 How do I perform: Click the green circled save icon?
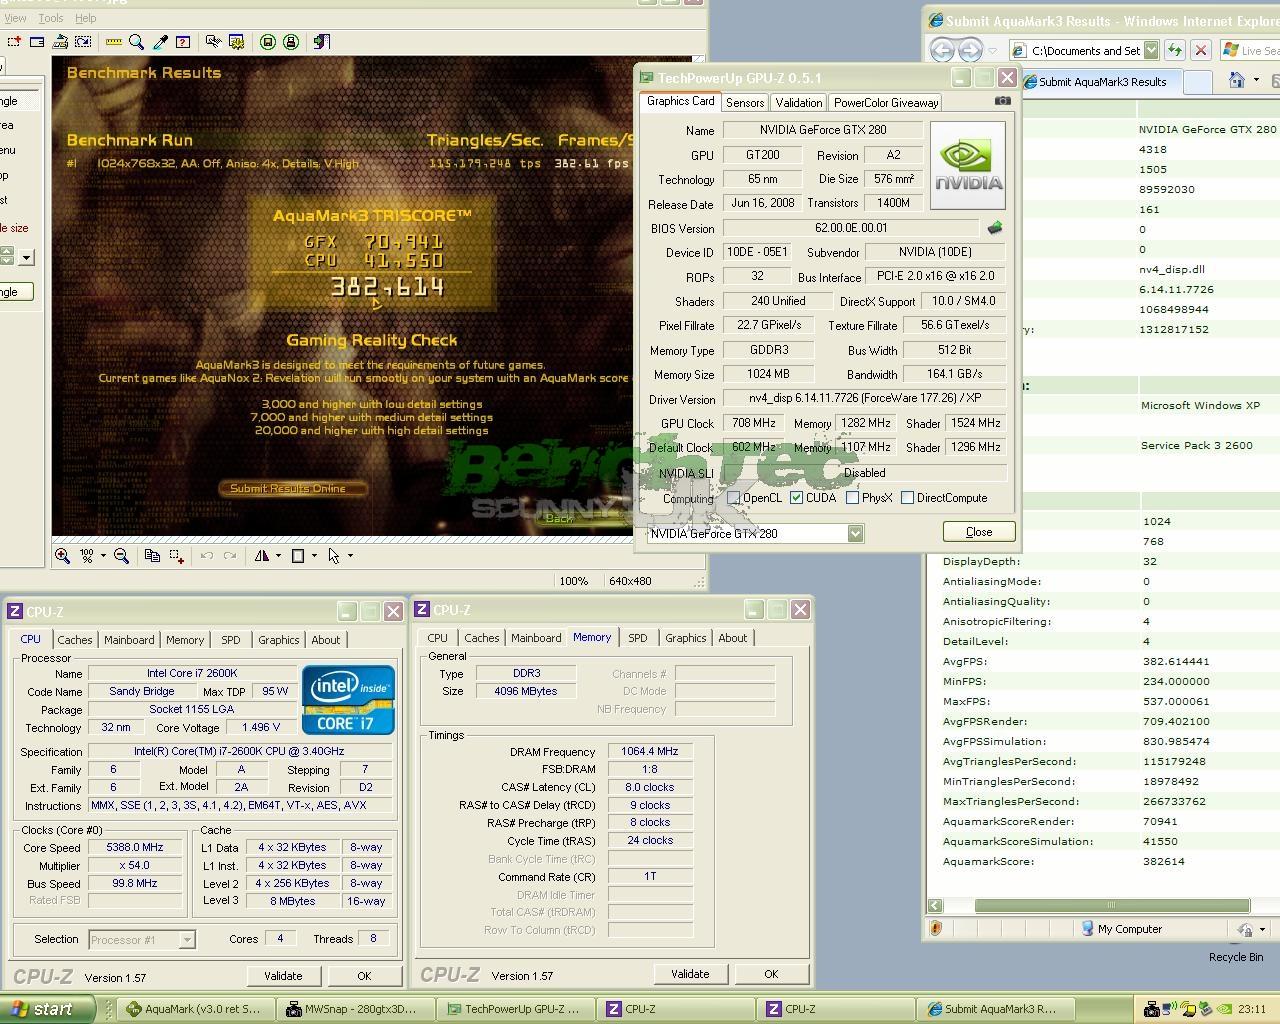[x=268, y=42]
